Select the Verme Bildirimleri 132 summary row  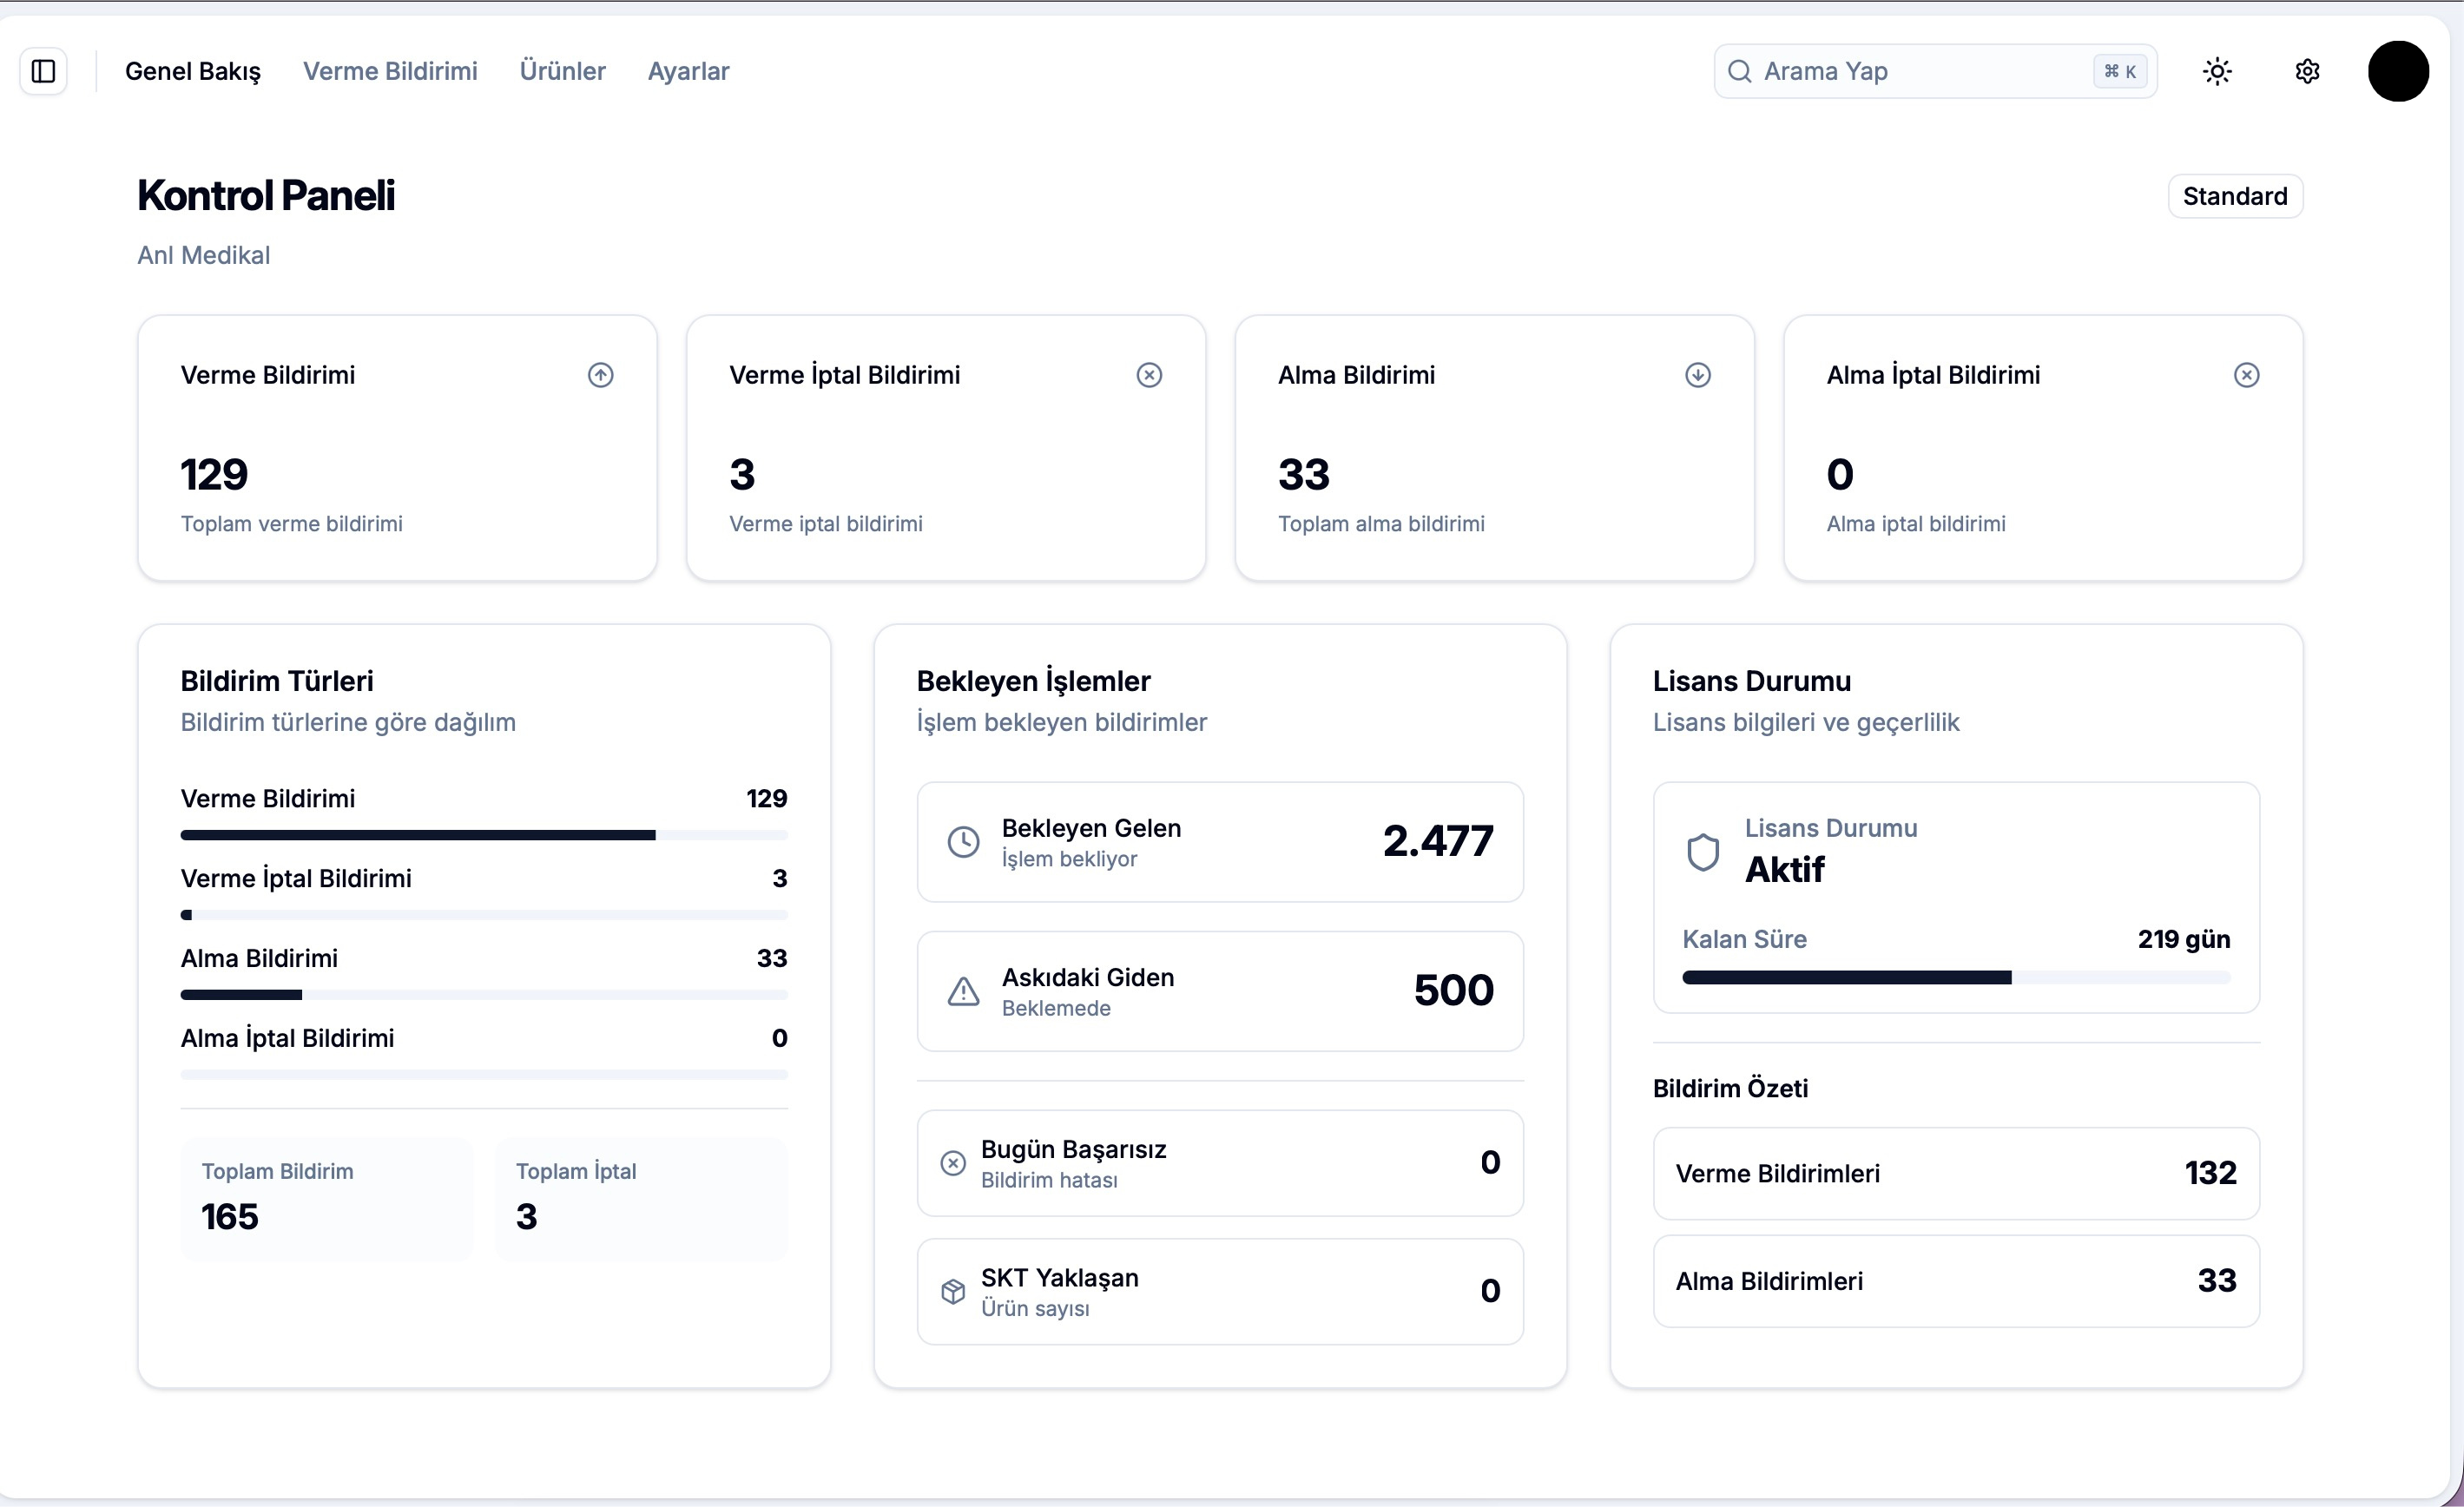[x=1956, y=1174]
